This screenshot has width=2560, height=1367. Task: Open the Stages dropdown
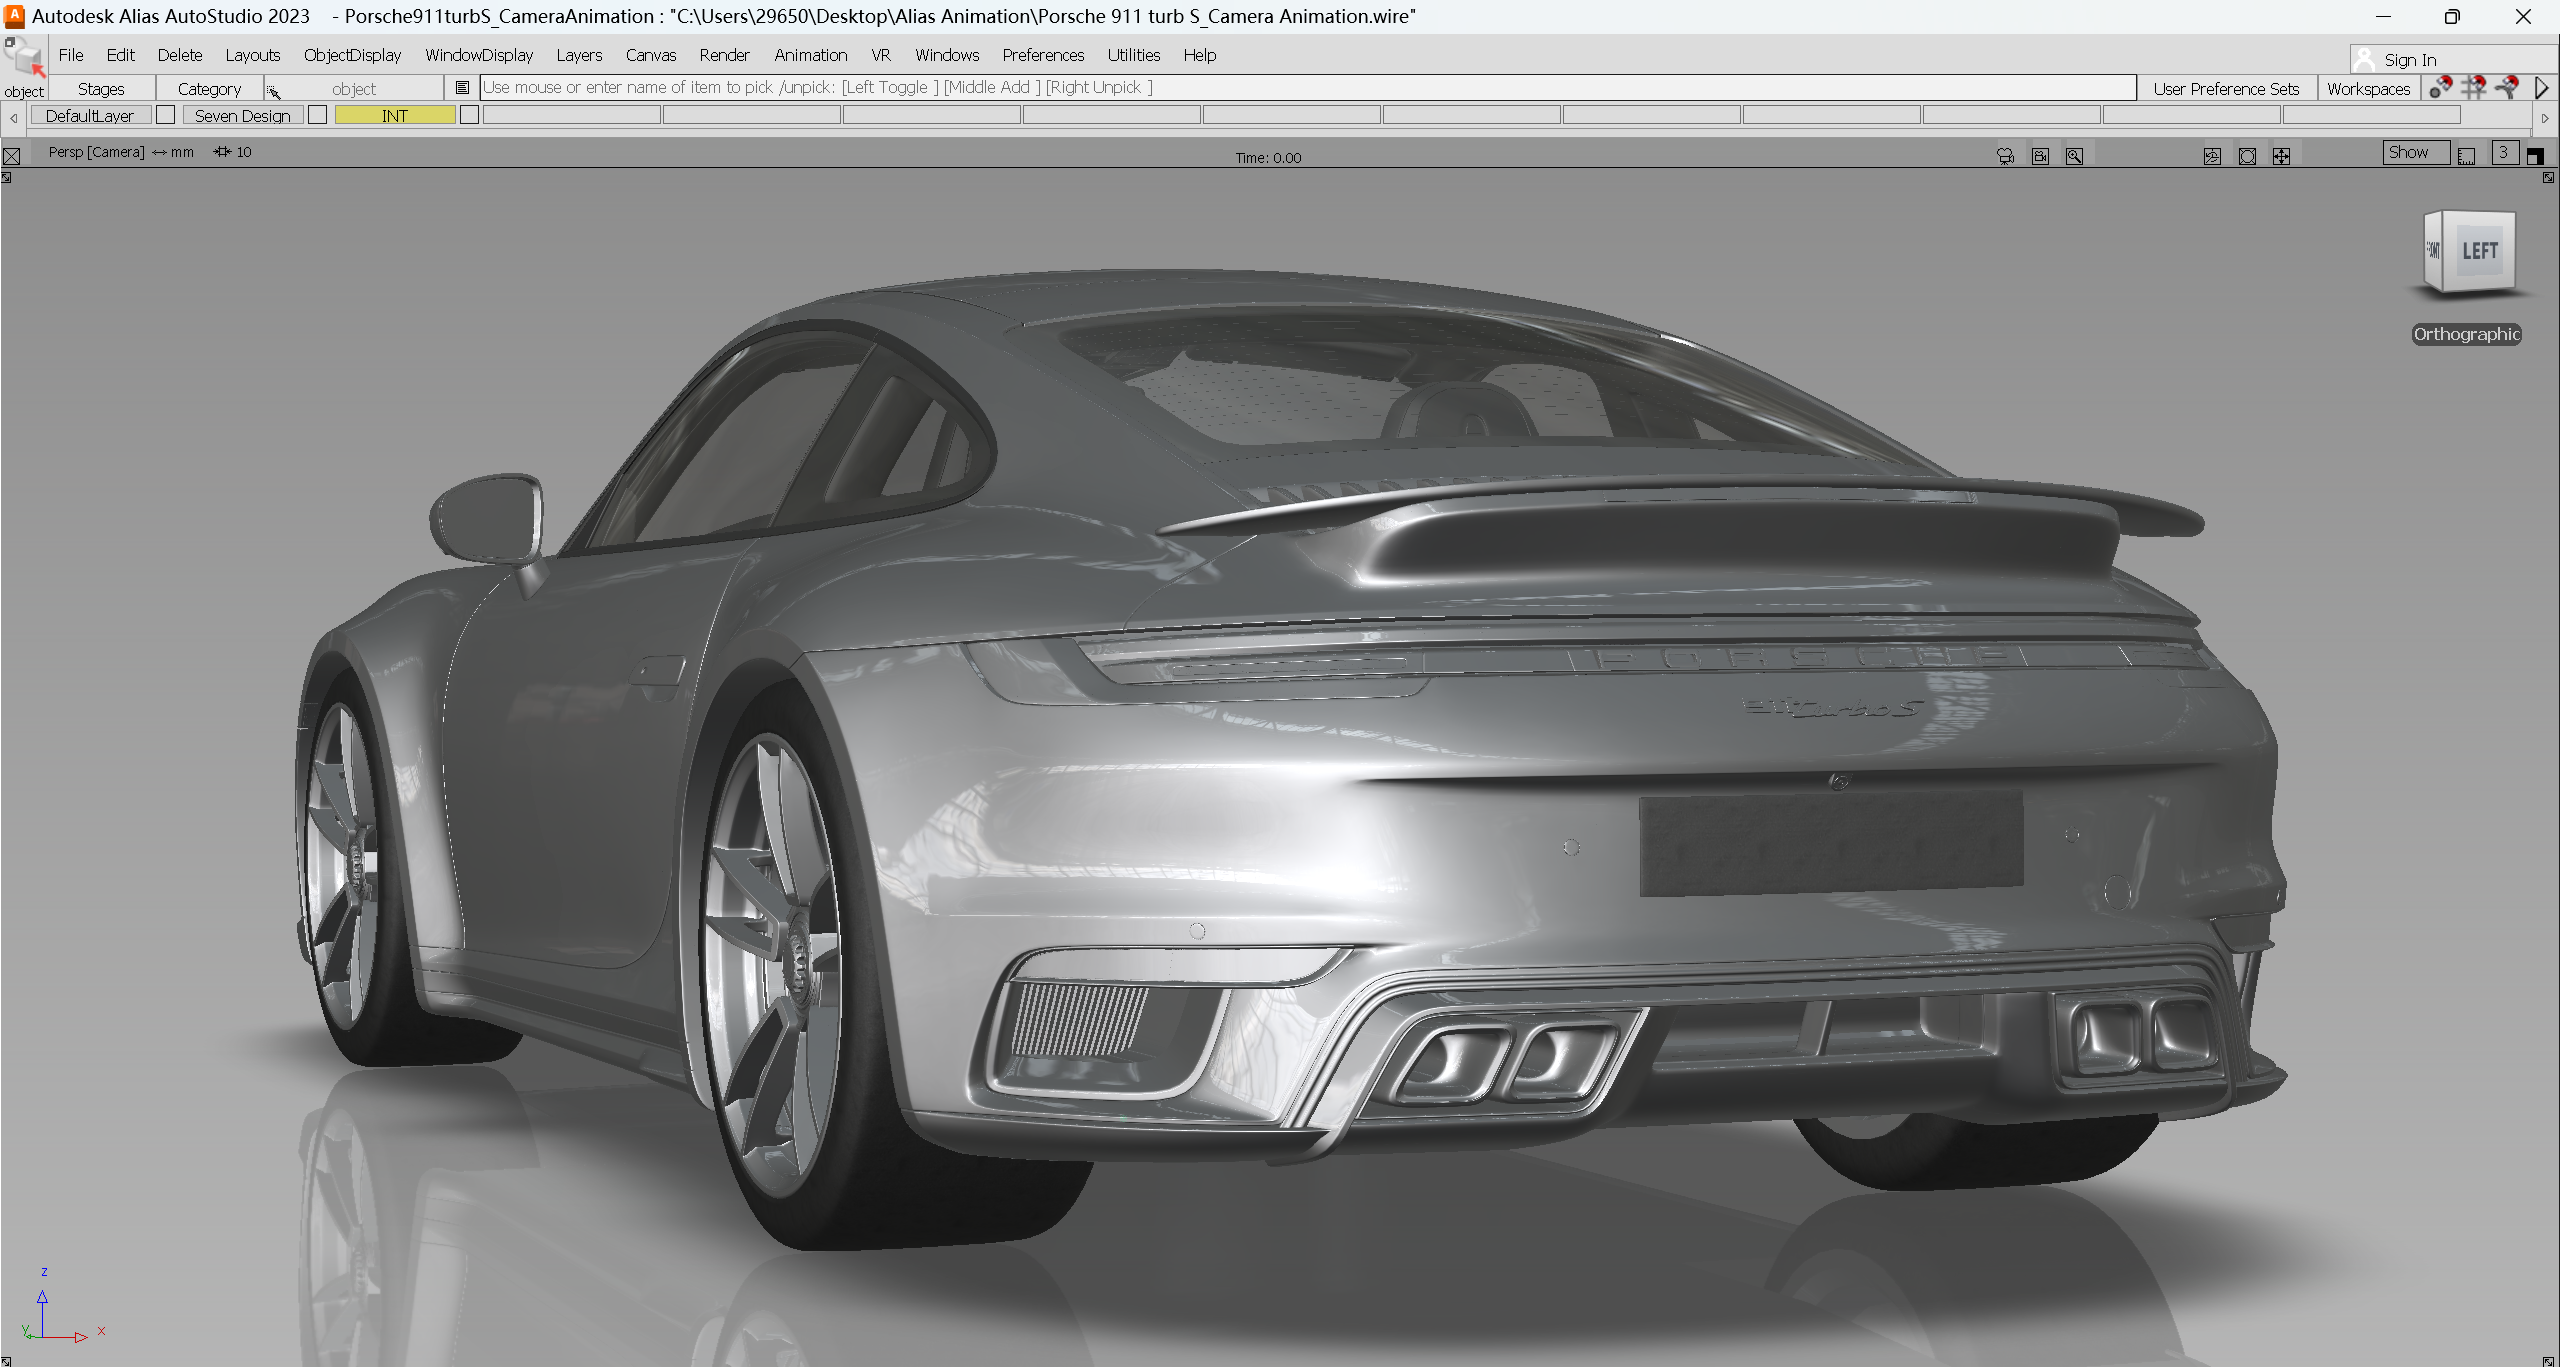coord(100,88)
